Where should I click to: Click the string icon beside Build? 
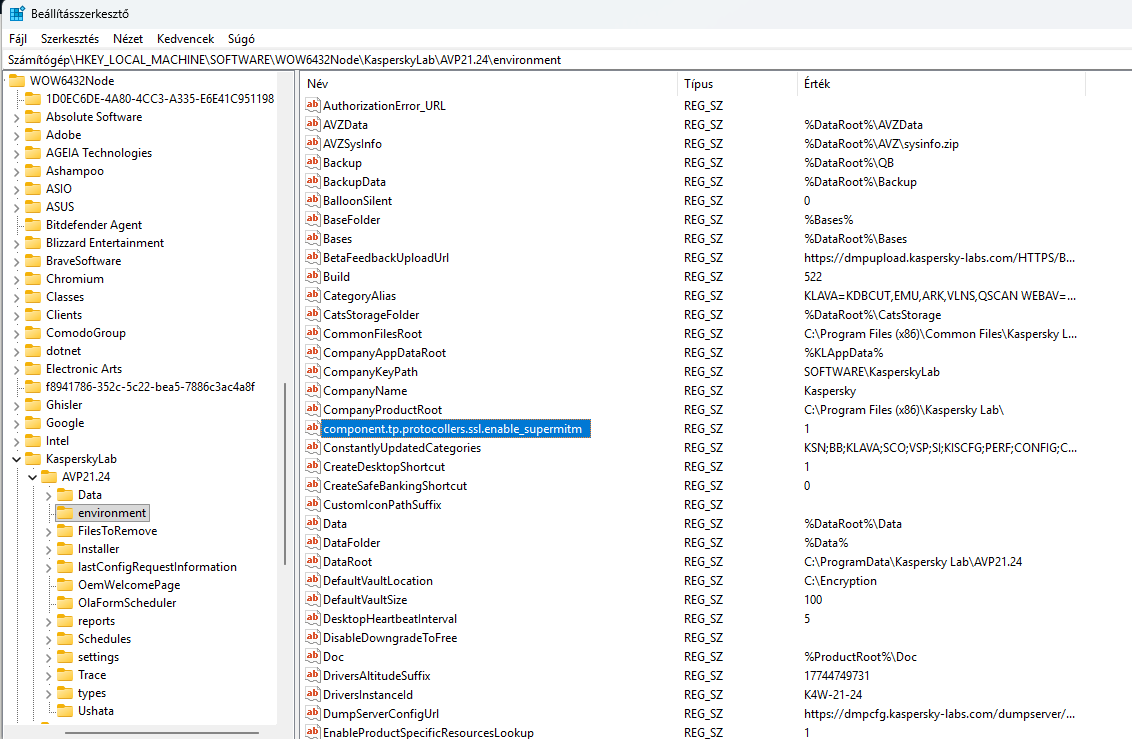[313, 276]
